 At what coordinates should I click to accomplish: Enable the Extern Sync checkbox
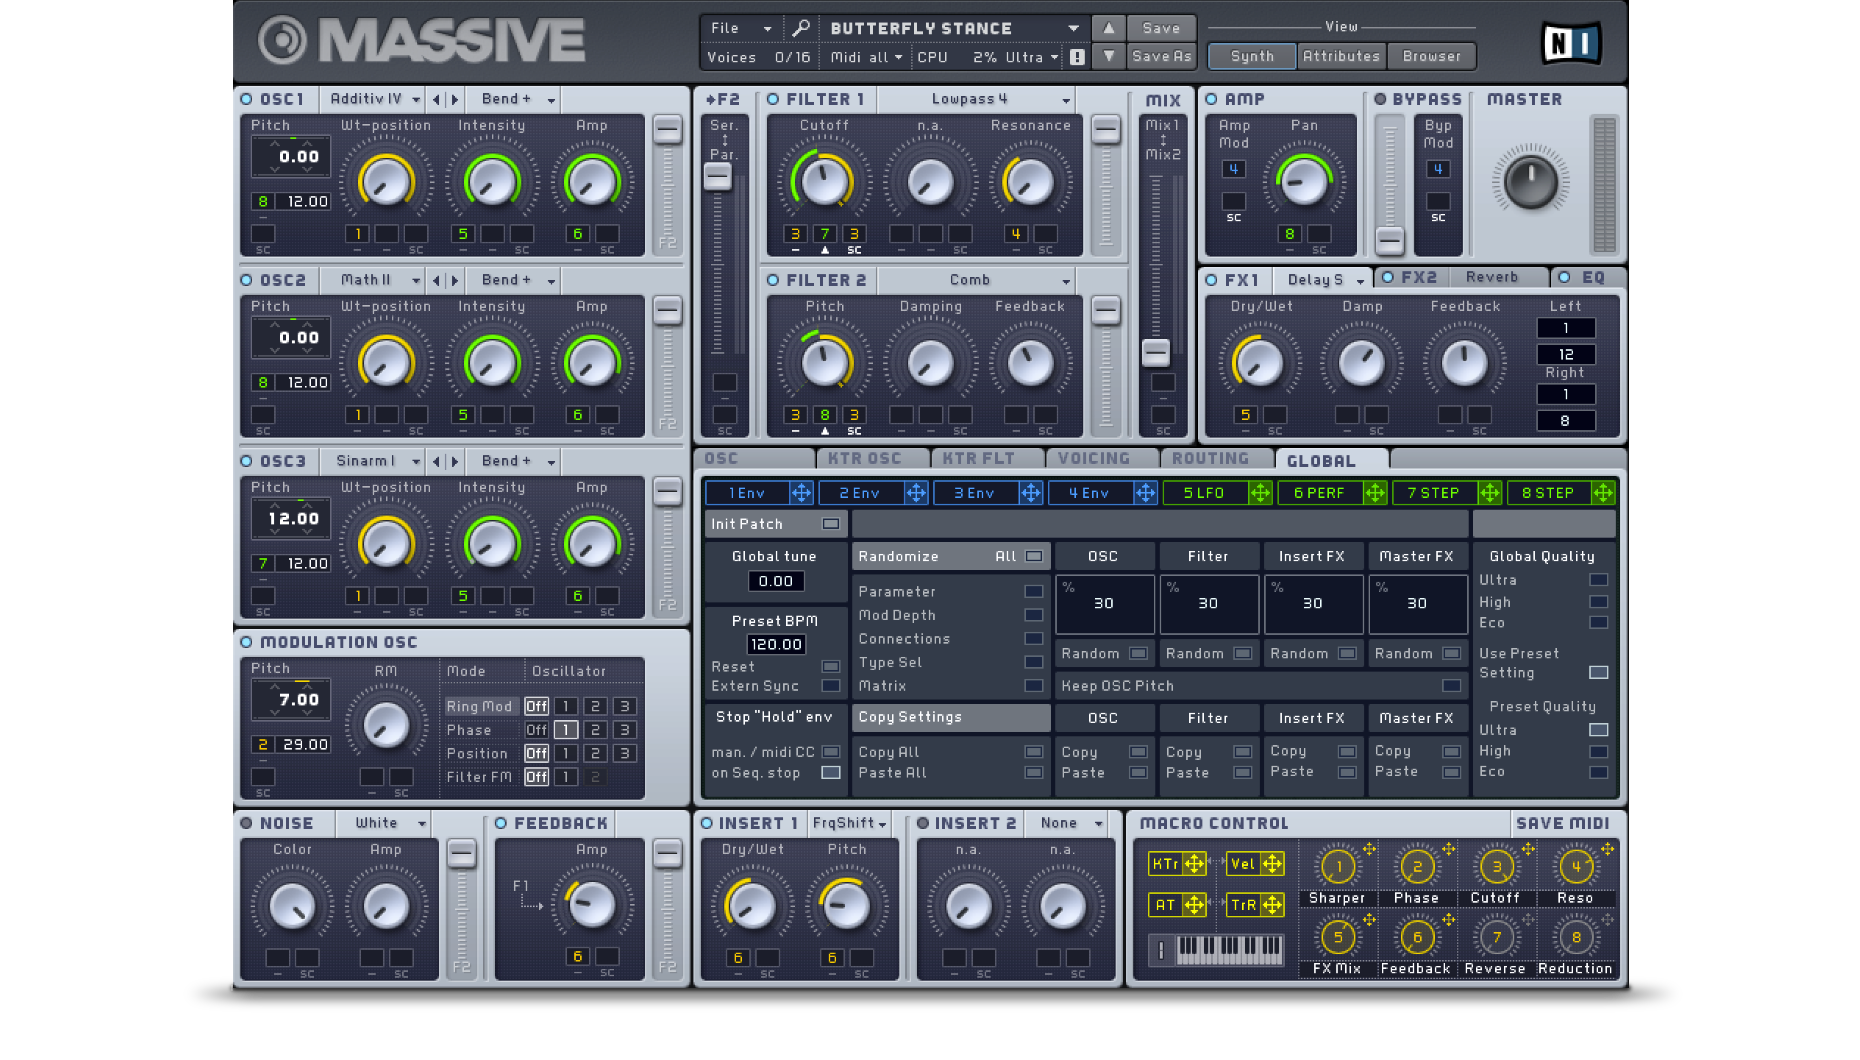830,686
